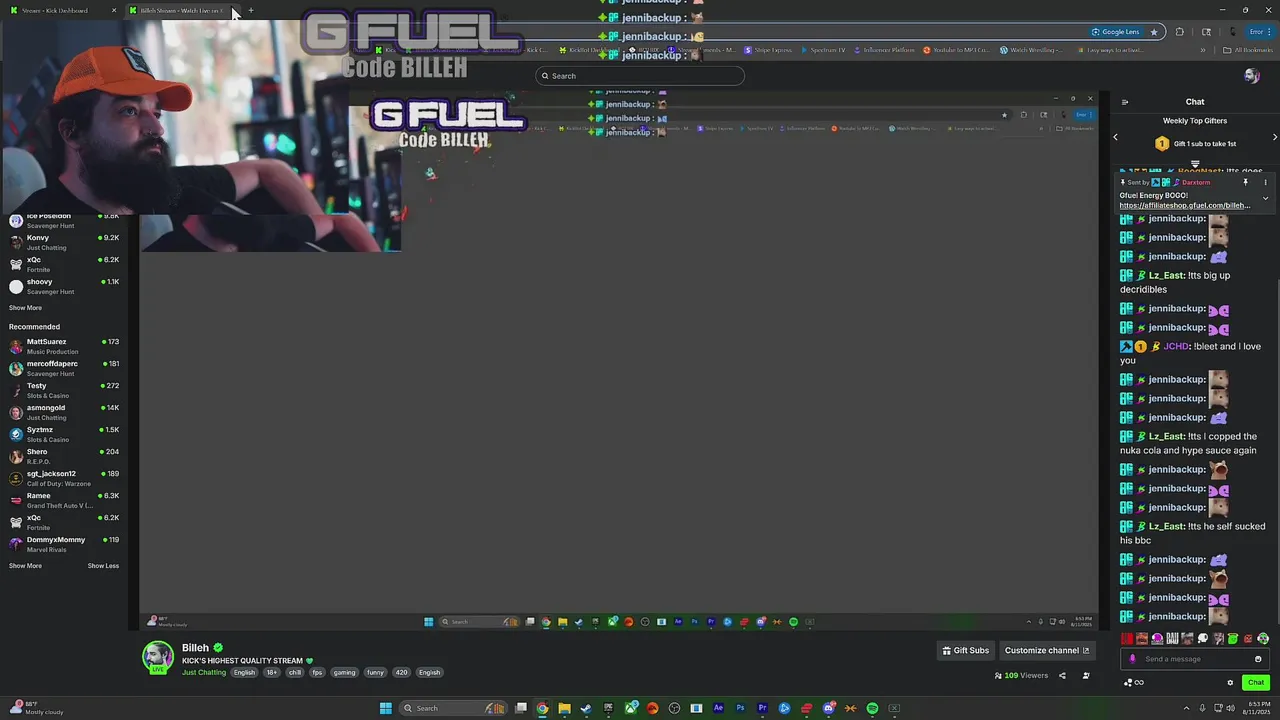Viewport: 1280px width, 720px height.
Task: Click the Just Chatting category link
Action: (204, 672)
